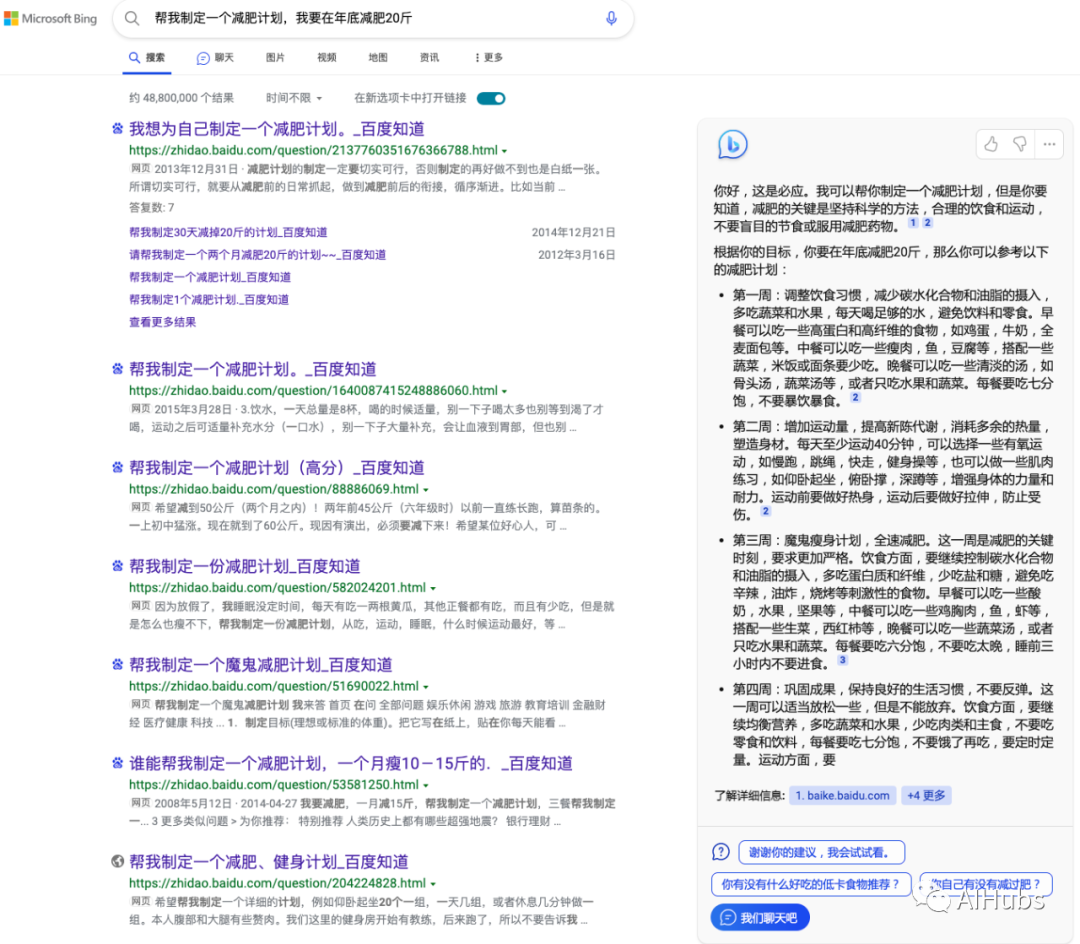Viewport: 1080px width, 944px height.
Task: Click in the search query input field
Action: 372,19
